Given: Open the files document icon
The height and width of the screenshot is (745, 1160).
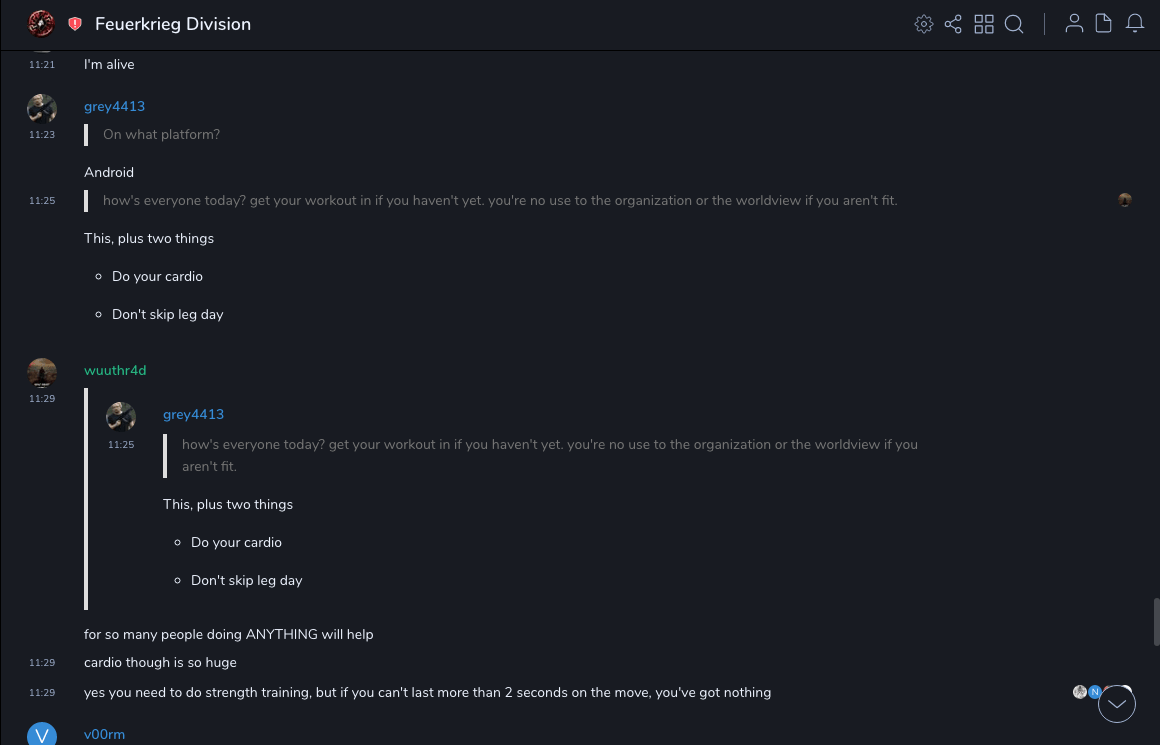Looking at the screenshot, I should click(x=1104, y=24).
